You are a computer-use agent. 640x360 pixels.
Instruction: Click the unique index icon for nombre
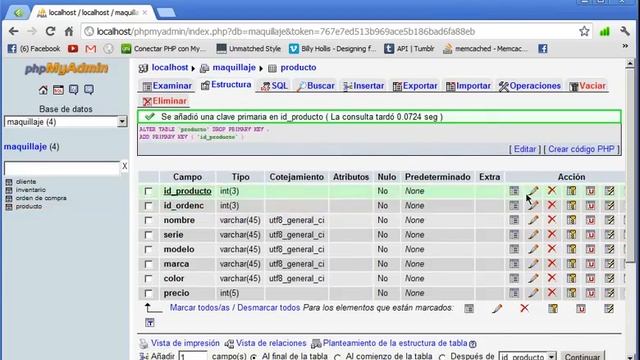point(590,220)
